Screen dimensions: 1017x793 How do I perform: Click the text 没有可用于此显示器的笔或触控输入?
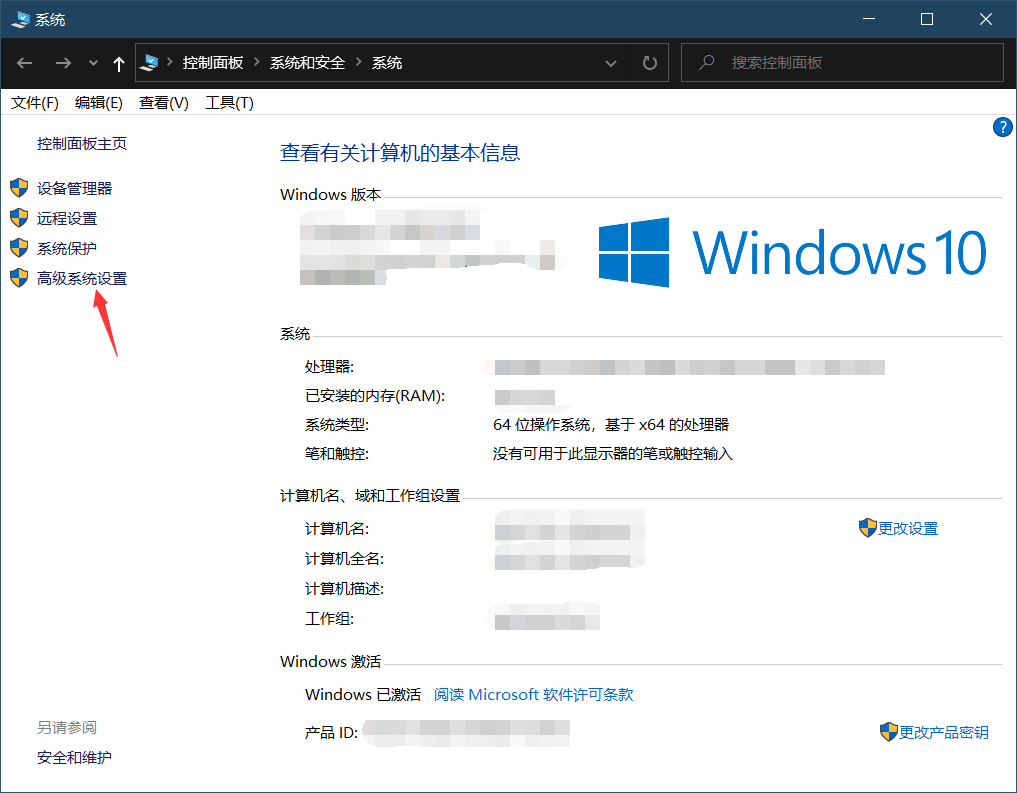coord(613,454)
